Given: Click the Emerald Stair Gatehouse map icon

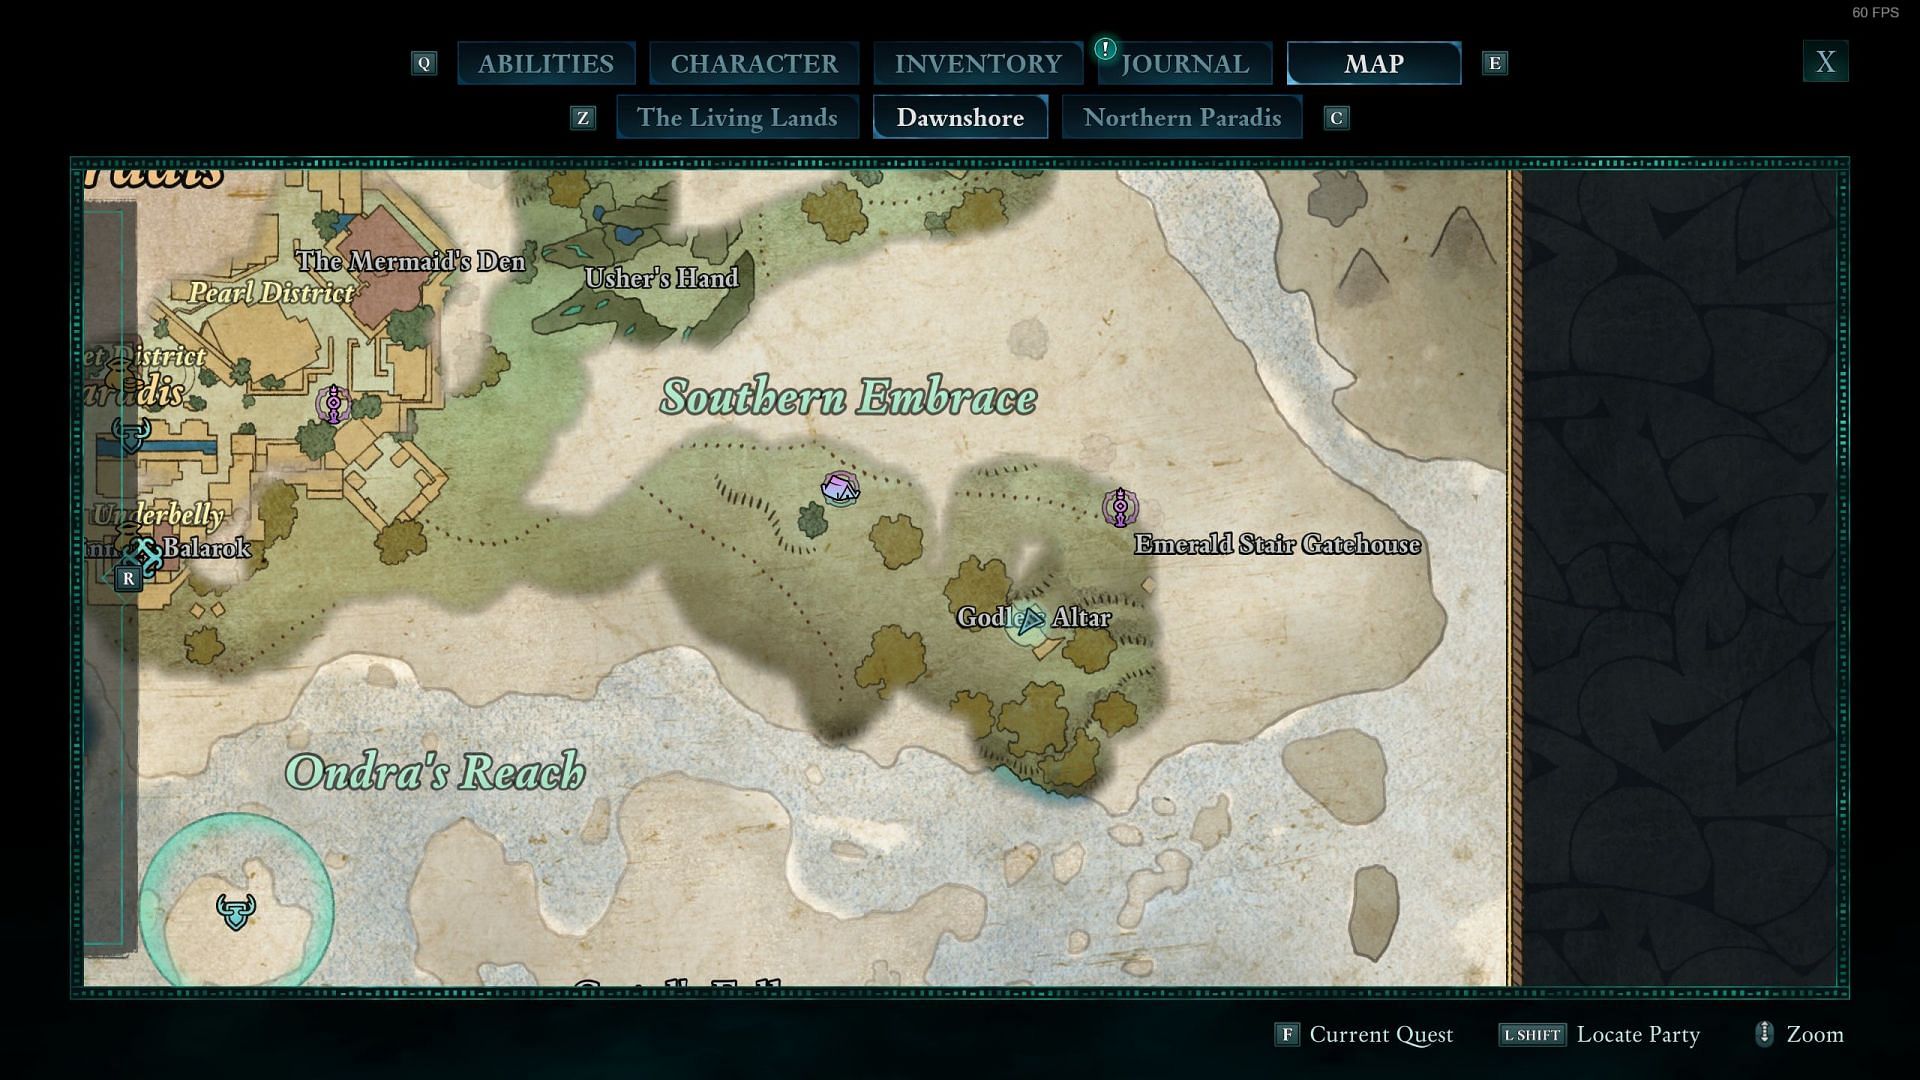Looking at the screenshot, I should (x=1120, y=506).
